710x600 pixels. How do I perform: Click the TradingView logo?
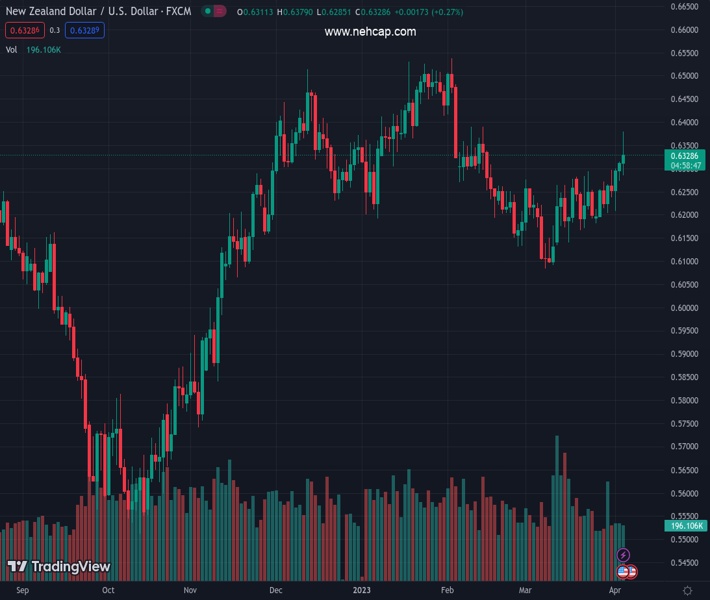[x=58, y=567]
